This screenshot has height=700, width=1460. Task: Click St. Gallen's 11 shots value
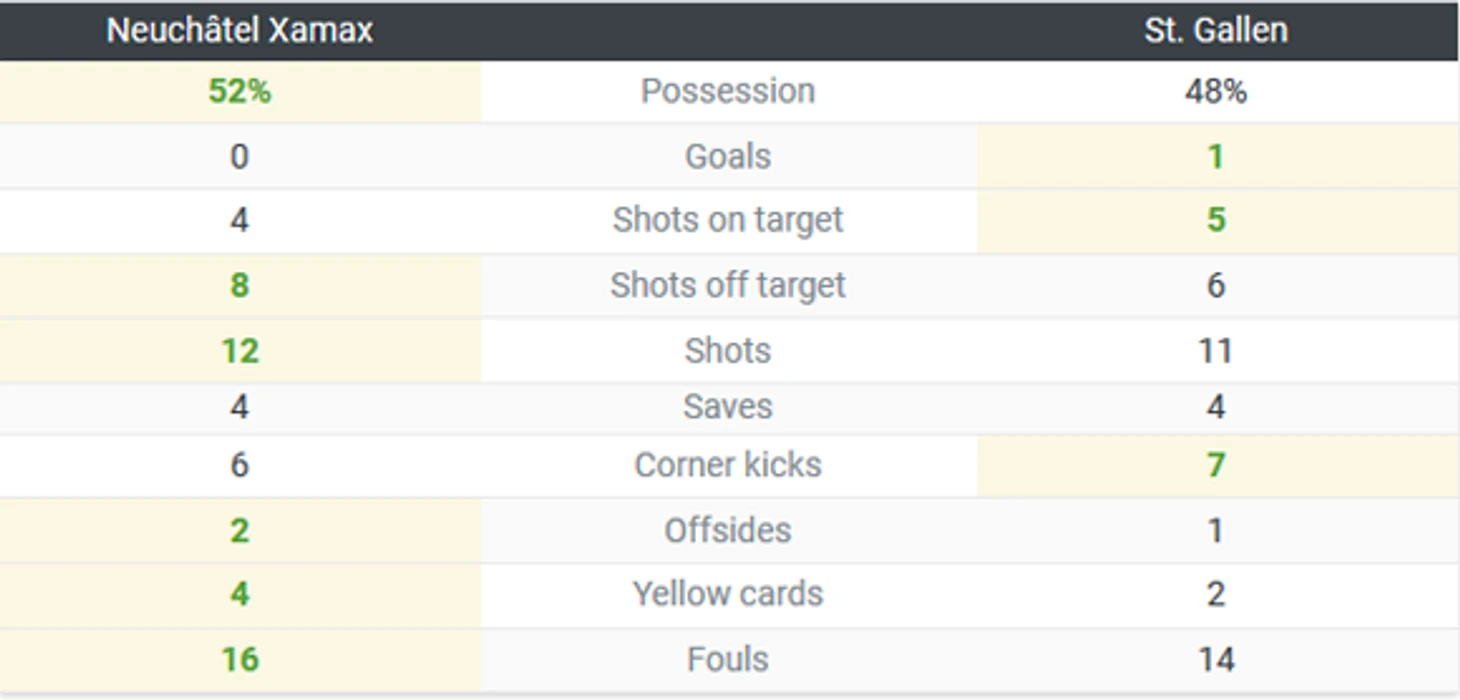[x=1216, y=351]
